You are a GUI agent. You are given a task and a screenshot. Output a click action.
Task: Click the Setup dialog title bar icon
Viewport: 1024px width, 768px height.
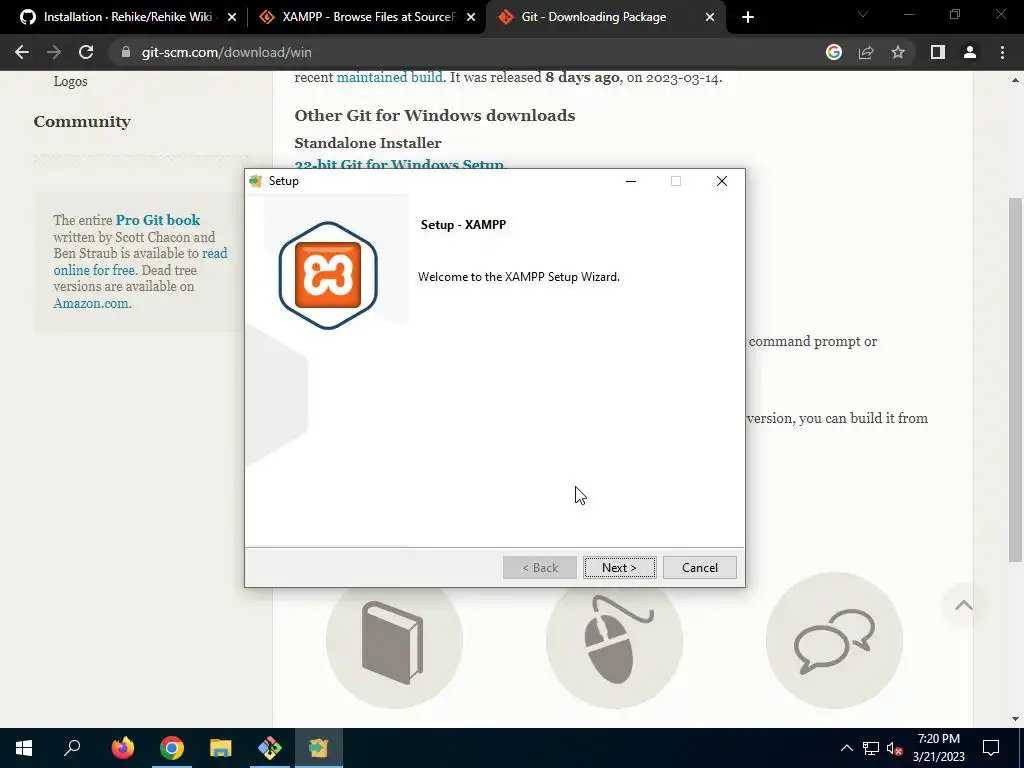[x=256, y=181]
